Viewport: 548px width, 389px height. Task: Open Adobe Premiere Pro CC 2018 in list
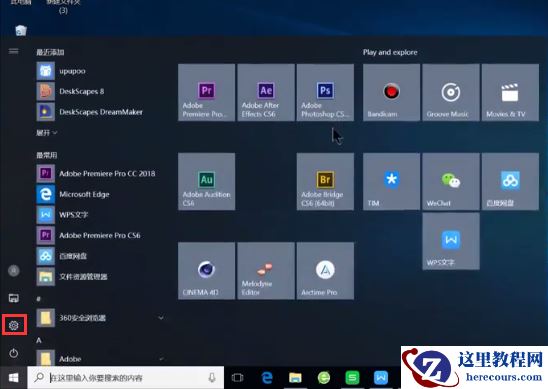(100, 173)
